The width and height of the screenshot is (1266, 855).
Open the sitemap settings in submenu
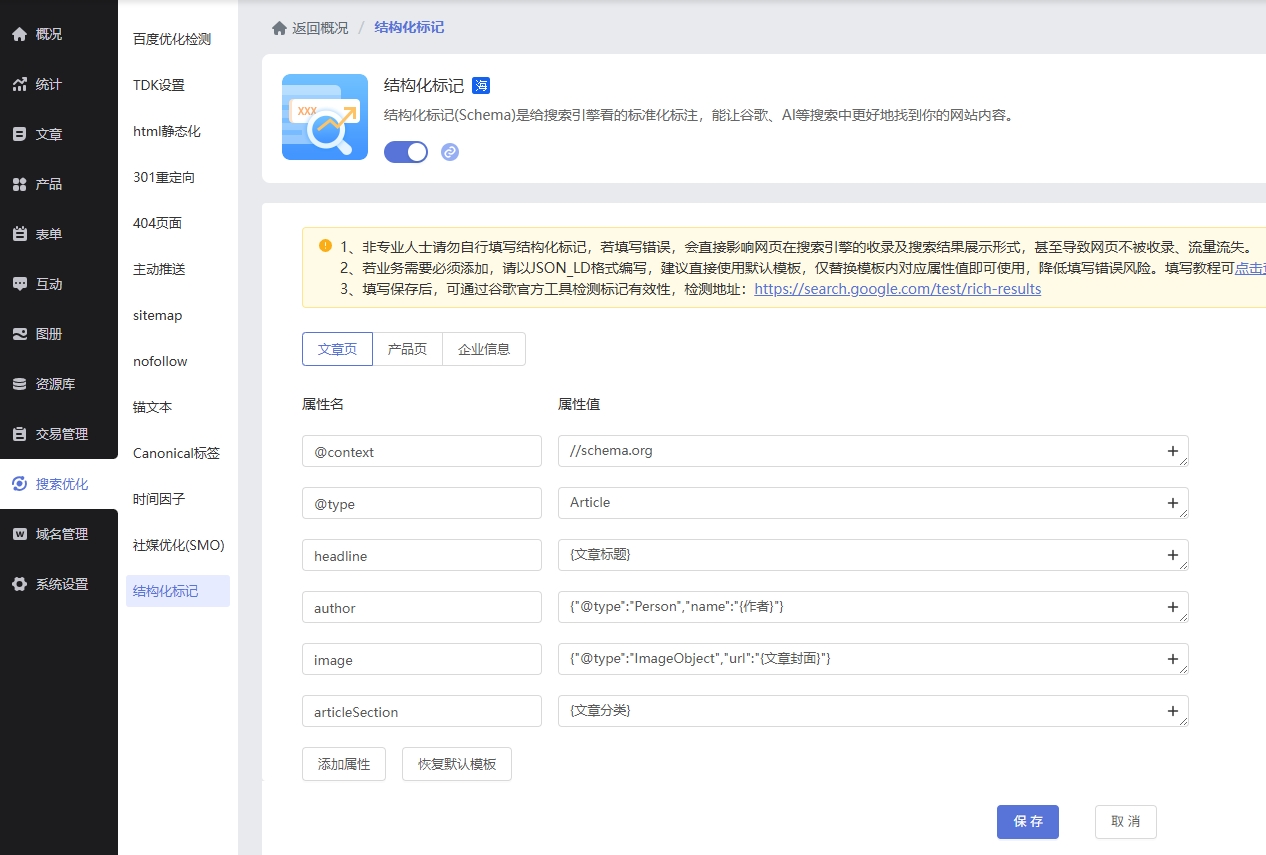click(x=158, y=315)
